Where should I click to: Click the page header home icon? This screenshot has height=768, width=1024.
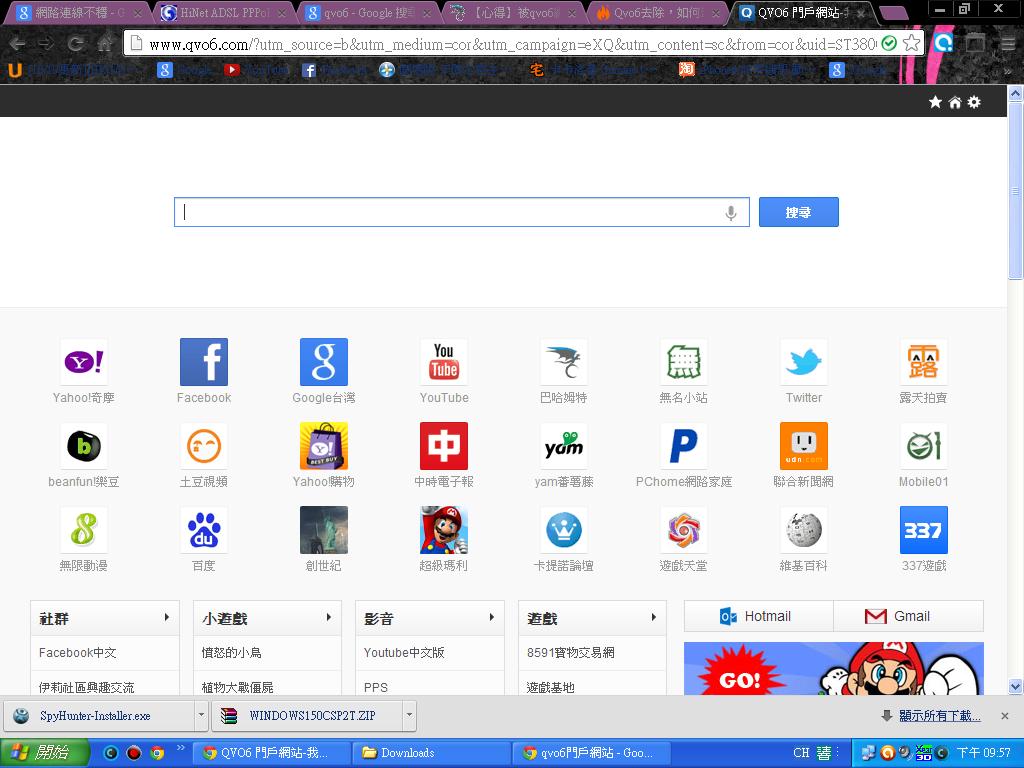pyautogui.click(x=955, y=102)
